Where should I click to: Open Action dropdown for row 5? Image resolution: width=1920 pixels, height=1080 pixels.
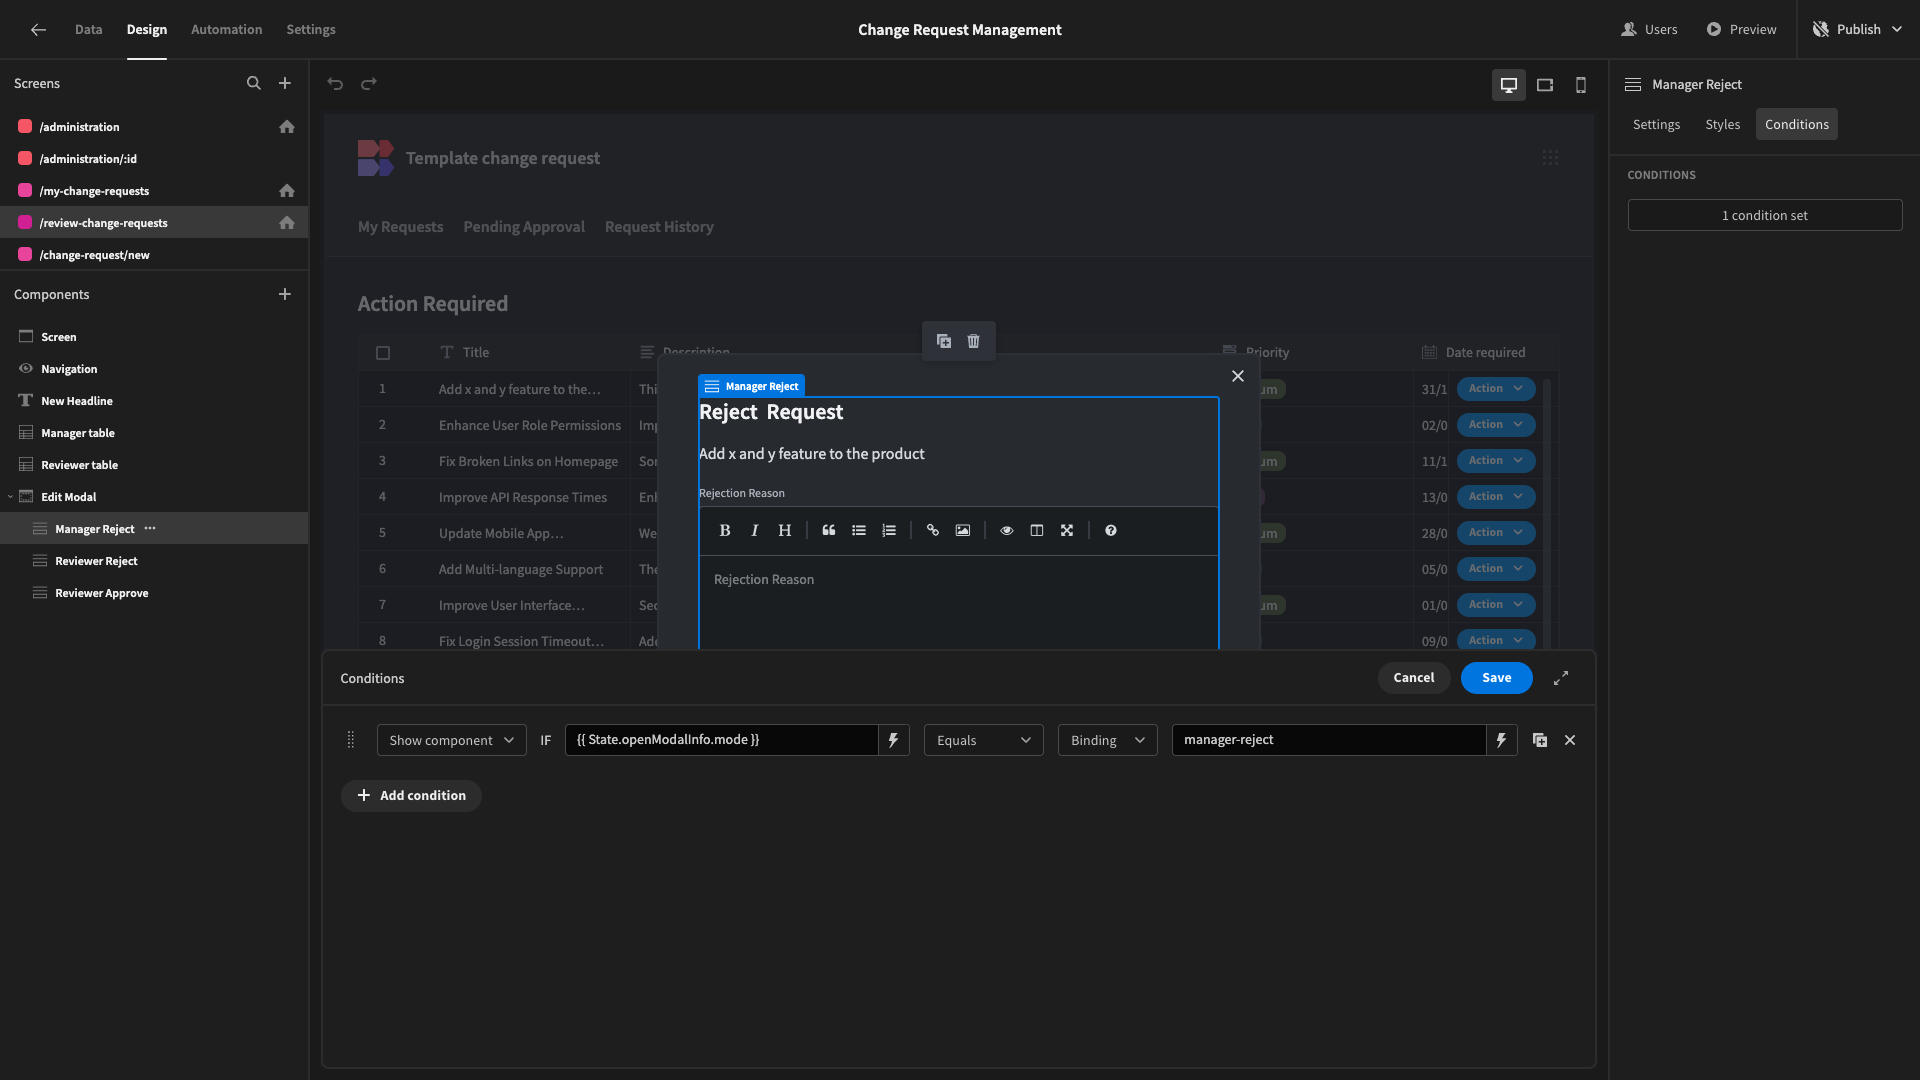[1496, 533]
